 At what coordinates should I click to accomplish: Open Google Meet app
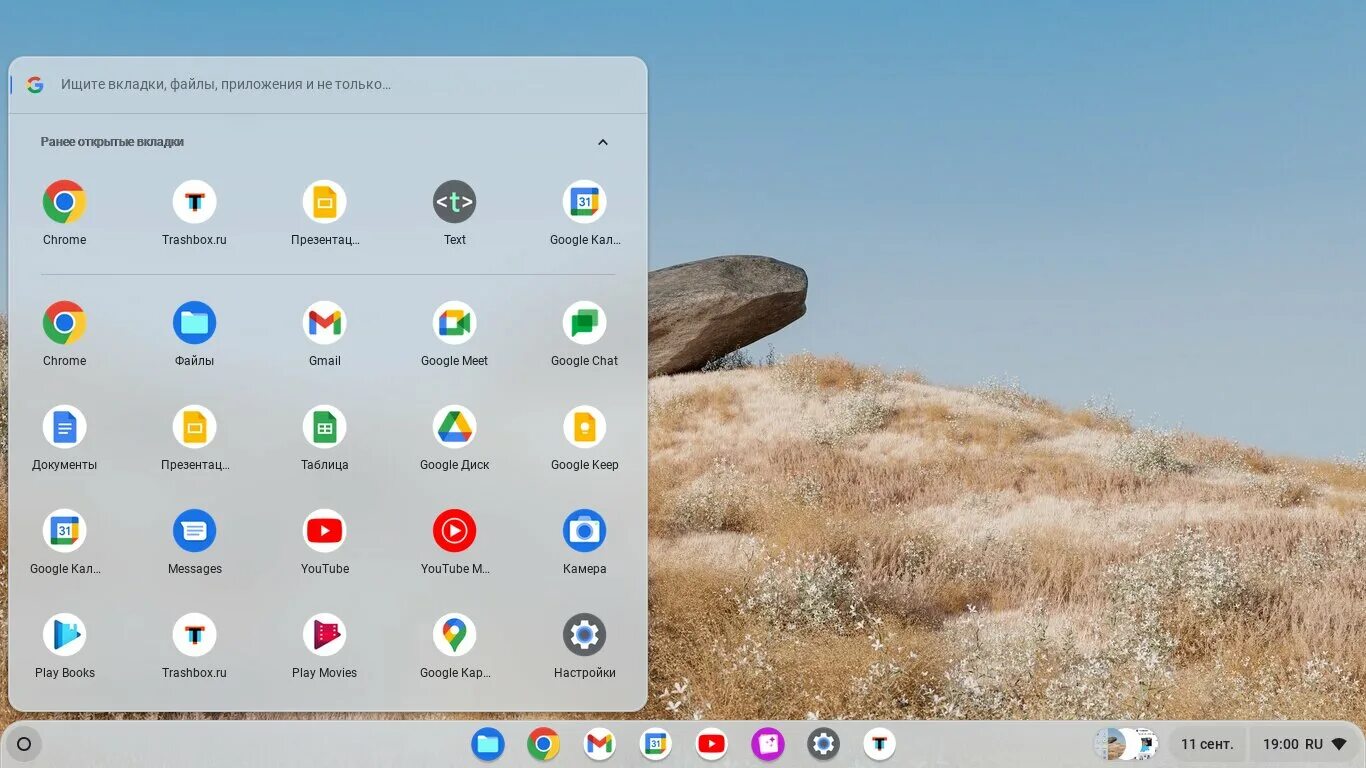[x=454, y=333]
